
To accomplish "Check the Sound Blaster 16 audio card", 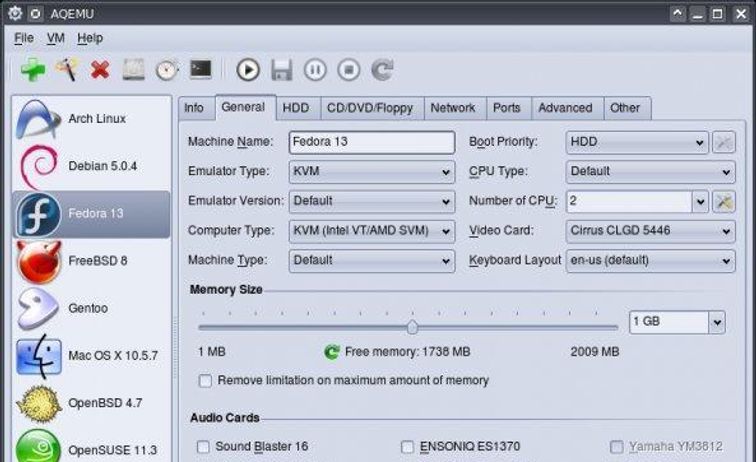I will pyautogui.click(x=203, y=447).
